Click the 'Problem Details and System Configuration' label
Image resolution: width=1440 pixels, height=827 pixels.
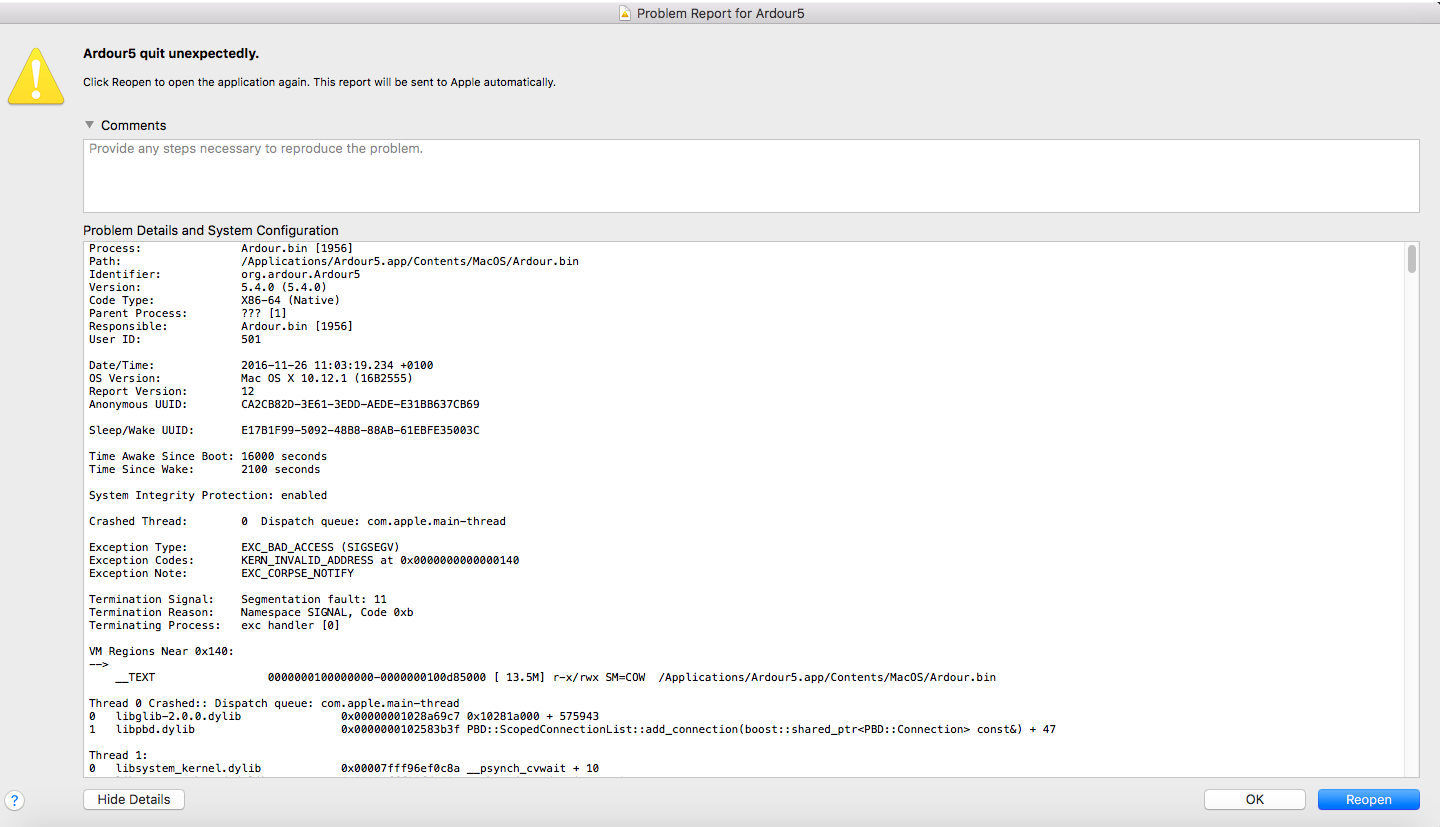point(211,230)
